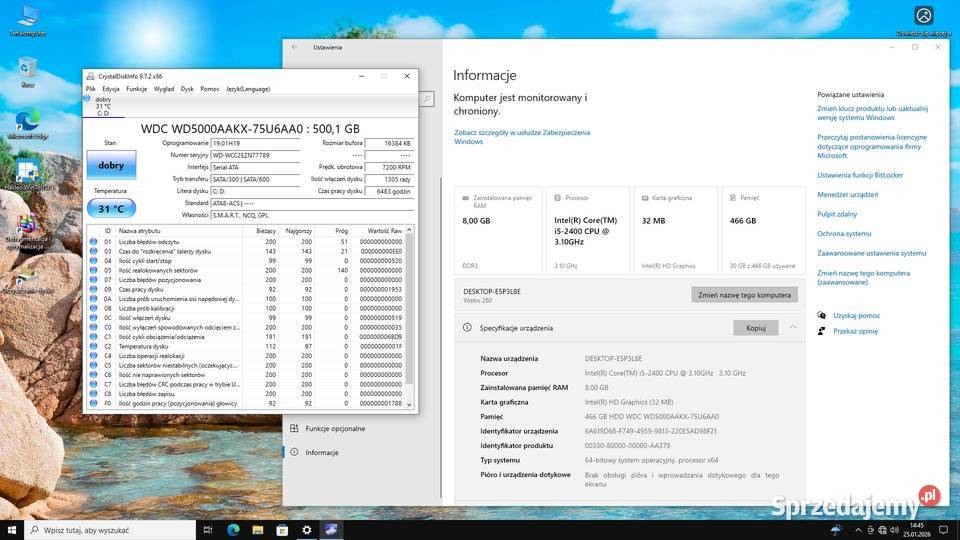The width and height of the screenshot is (960, 540).
Task: Open Microsoft Edge from the taskbar
Action: [233, 530]
